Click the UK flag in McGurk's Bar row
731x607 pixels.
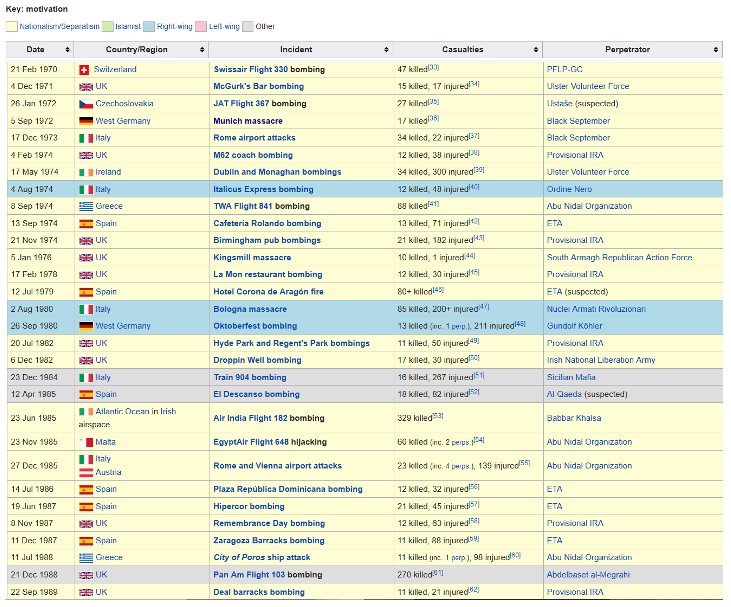coord(86,87)
